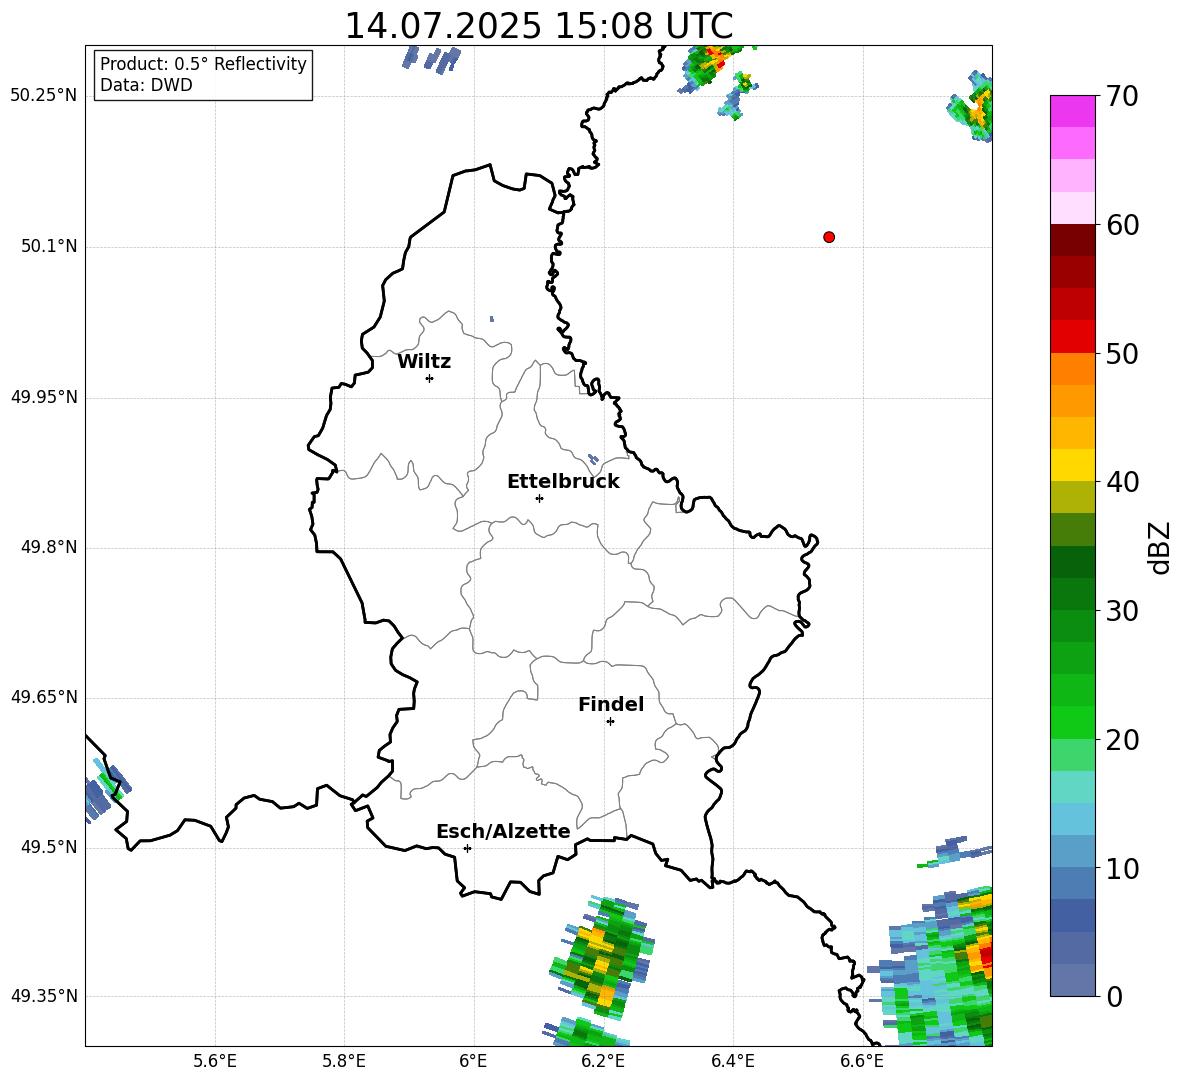Pick the dark maroon colorbar segment below 60
The height and width of the screenshot is (1081, 1184).
(x=1072, y=240)
